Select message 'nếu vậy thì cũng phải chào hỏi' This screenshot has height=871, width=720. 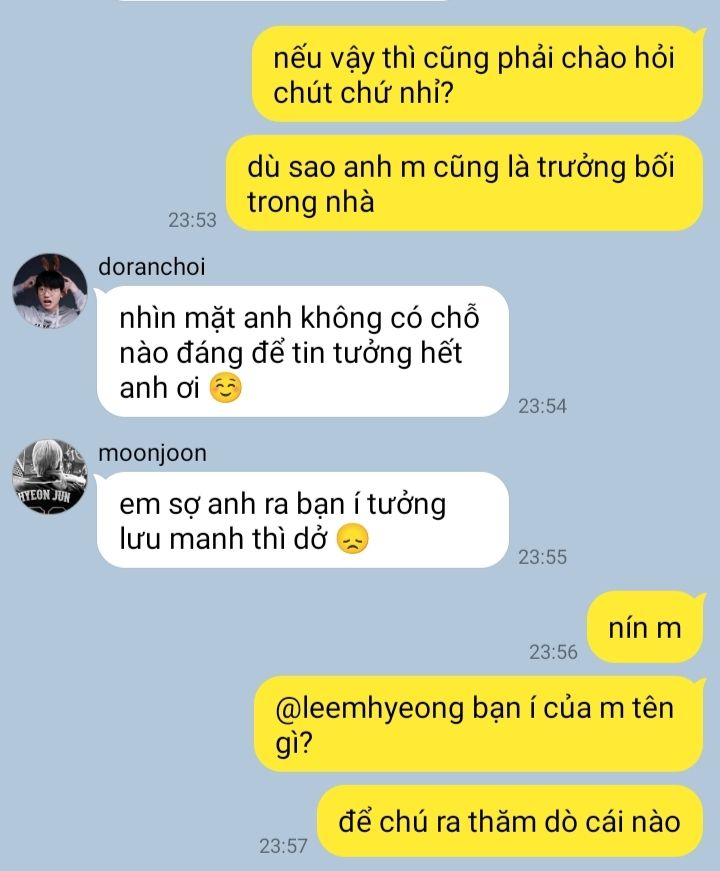[x=478, y=74]
